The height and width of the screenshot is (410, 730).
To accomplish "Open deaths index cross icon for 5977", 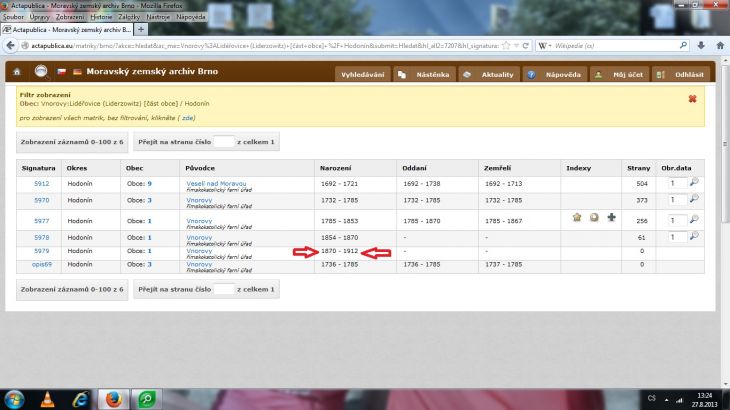I will click(611, 217).
